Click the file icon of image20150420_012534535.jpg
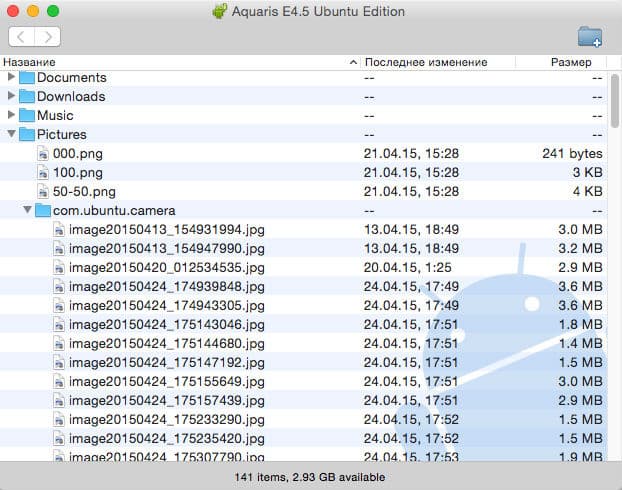Screen dimensions: 622x490 (x=59, y=267)
